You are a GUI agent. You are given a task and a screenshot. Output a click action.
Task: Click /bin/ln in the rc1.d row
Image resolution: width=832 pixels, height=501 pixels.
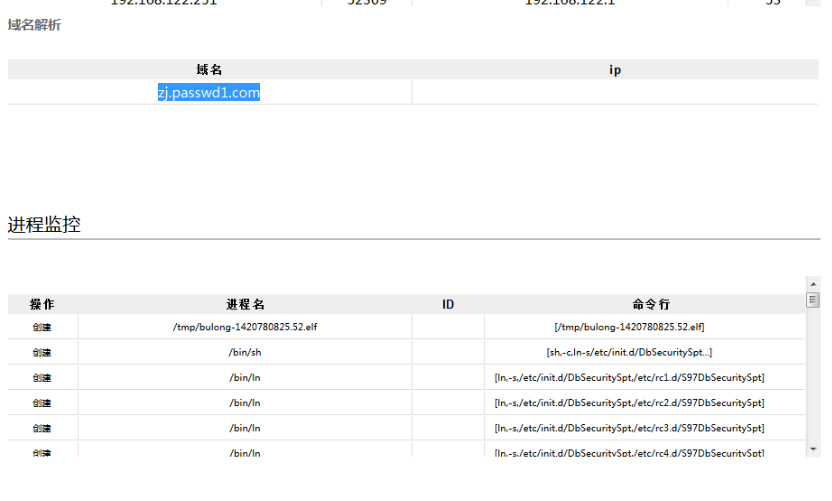point(245,377)
